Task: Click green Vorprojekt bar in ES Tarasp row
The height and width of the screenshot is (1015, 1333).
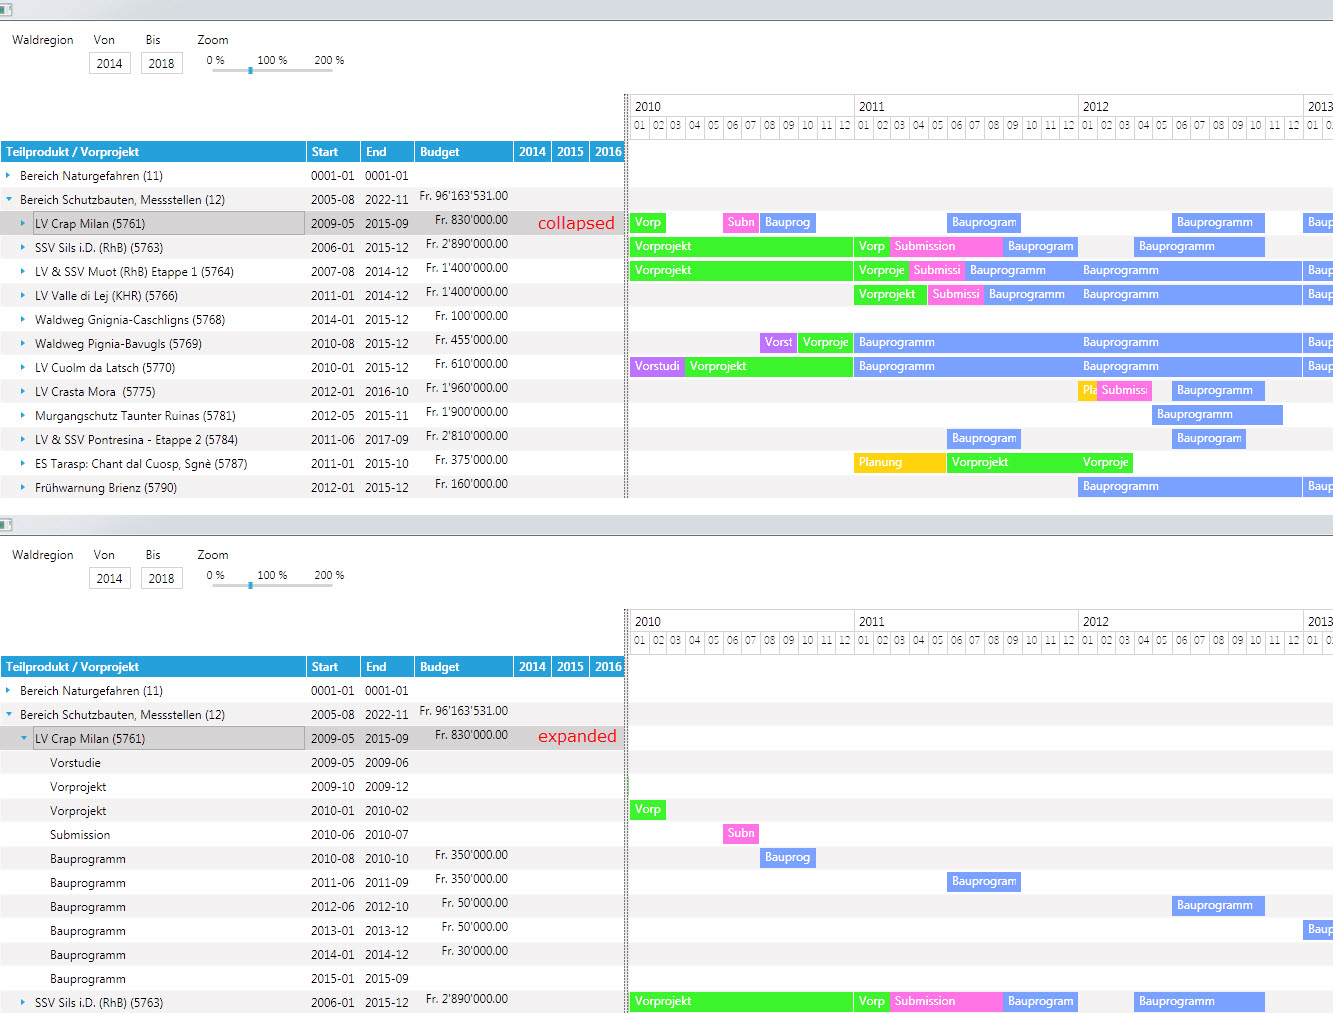Action: coord(1012,463)
